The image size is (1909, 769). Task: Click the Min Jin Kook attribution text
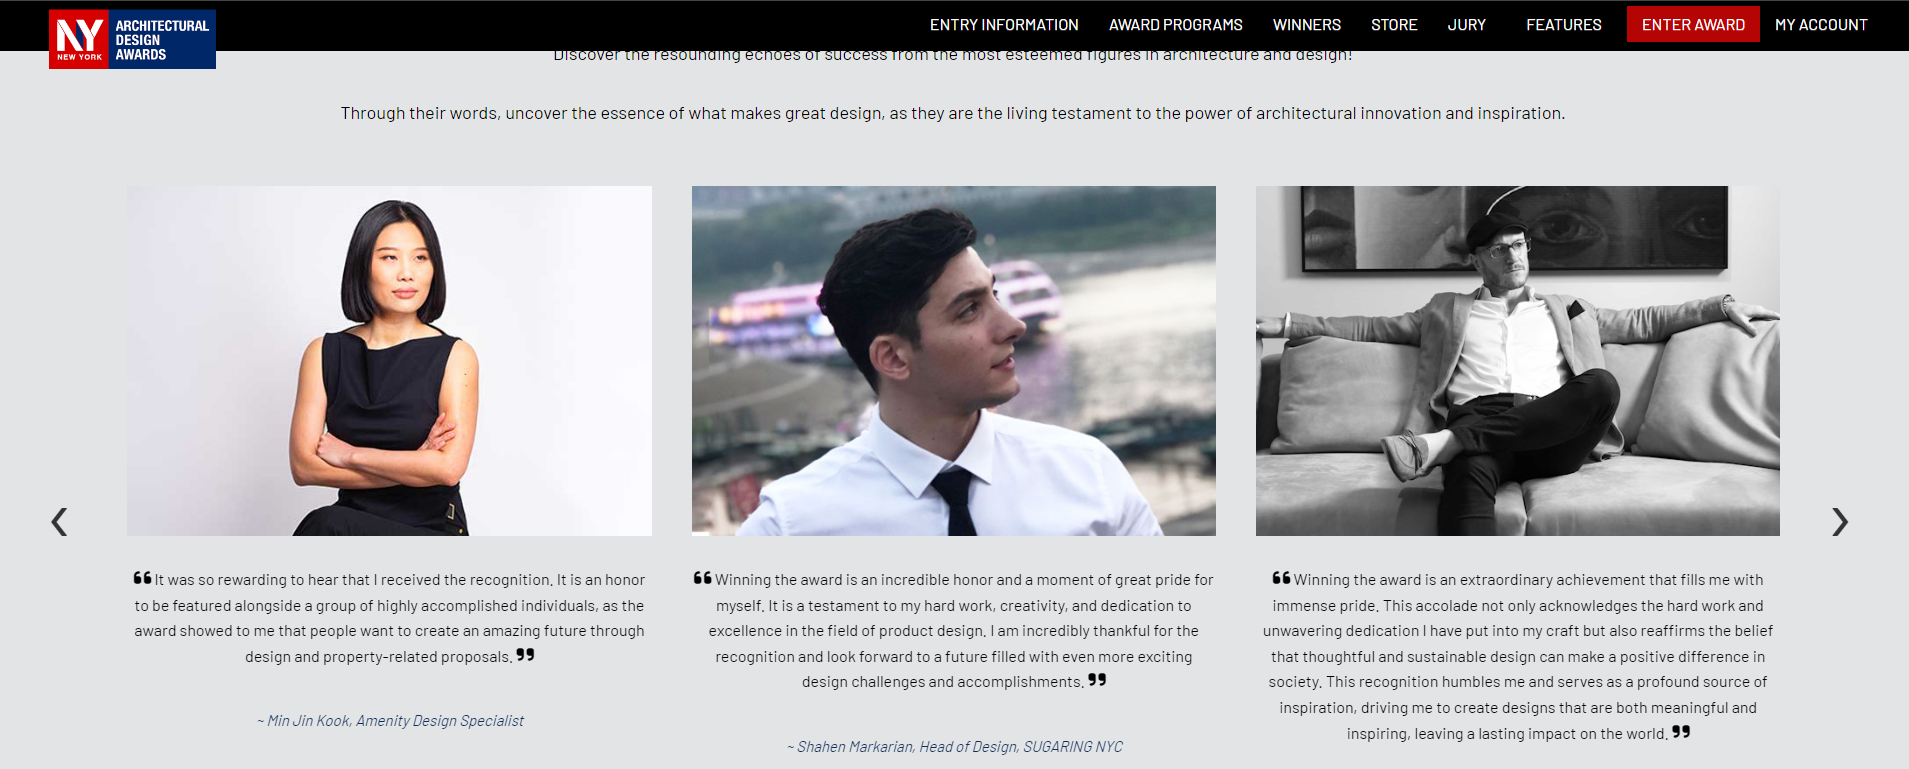tap(390, 721)
